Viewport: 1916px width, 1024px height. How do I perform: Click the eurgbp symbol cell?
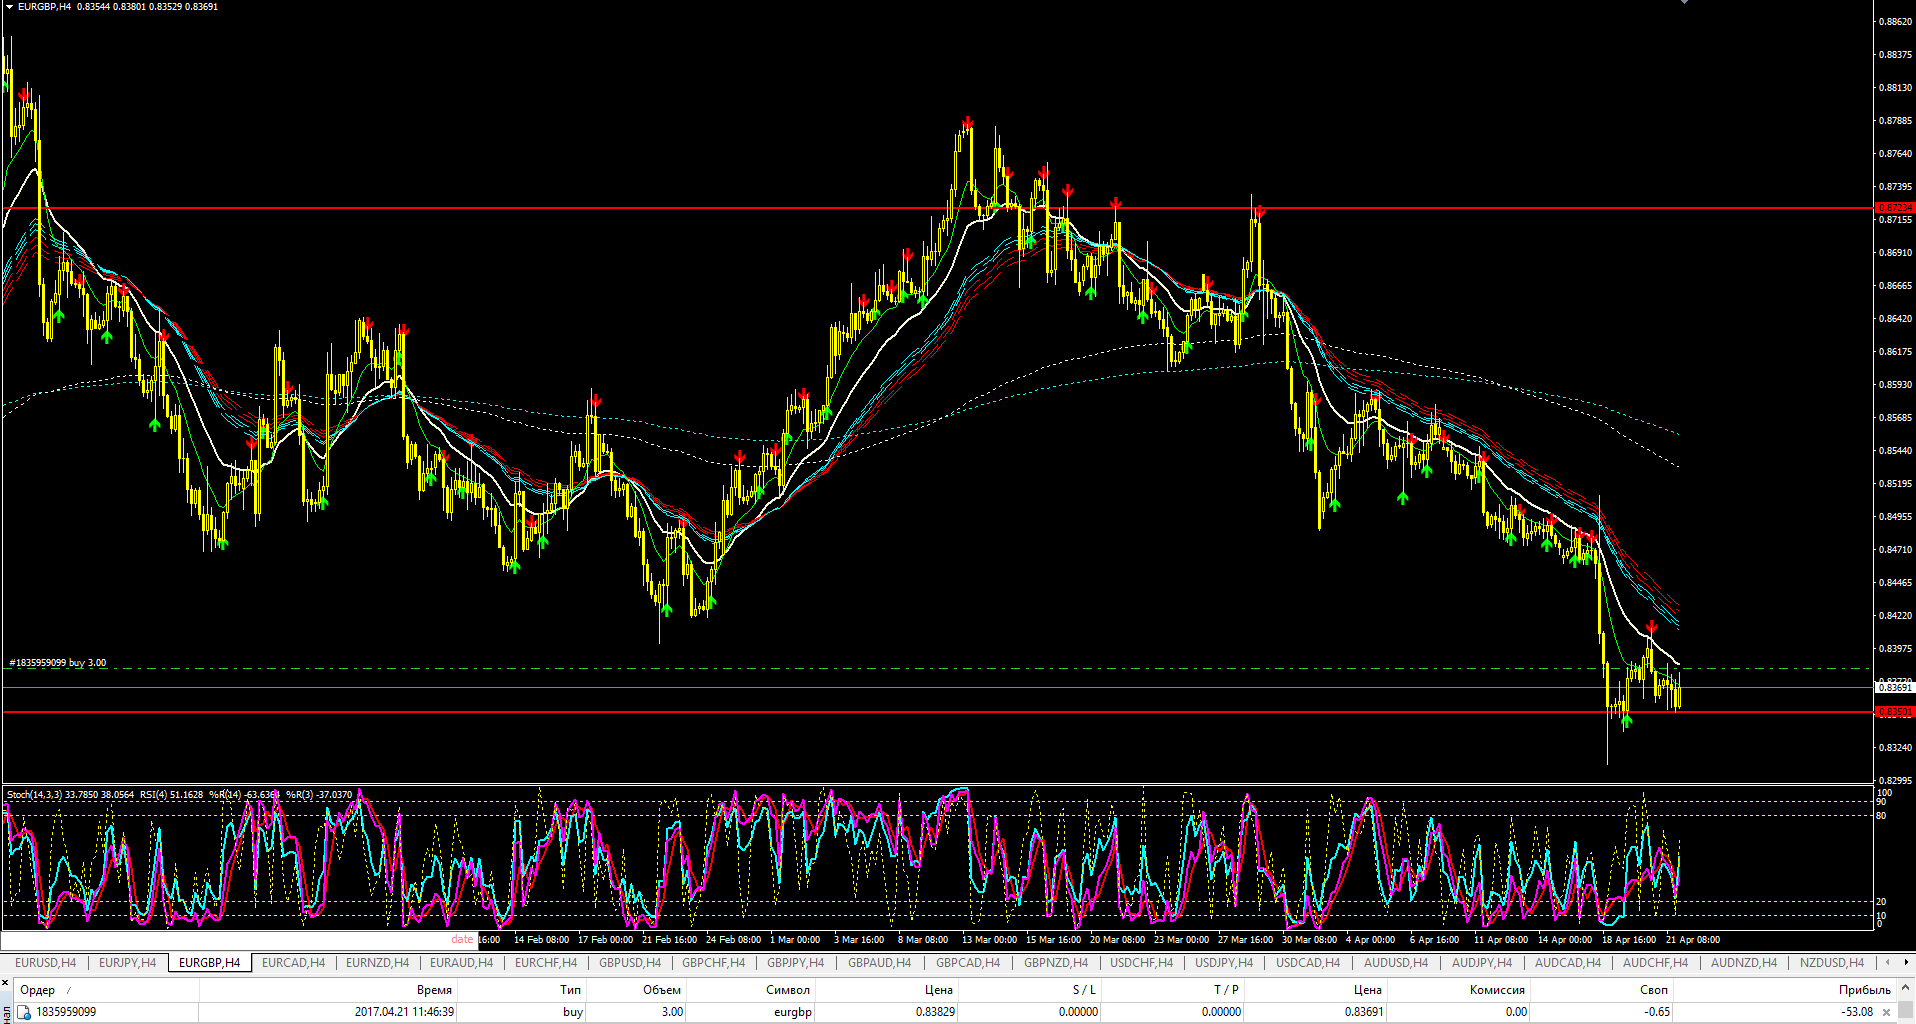[793, 1012]
